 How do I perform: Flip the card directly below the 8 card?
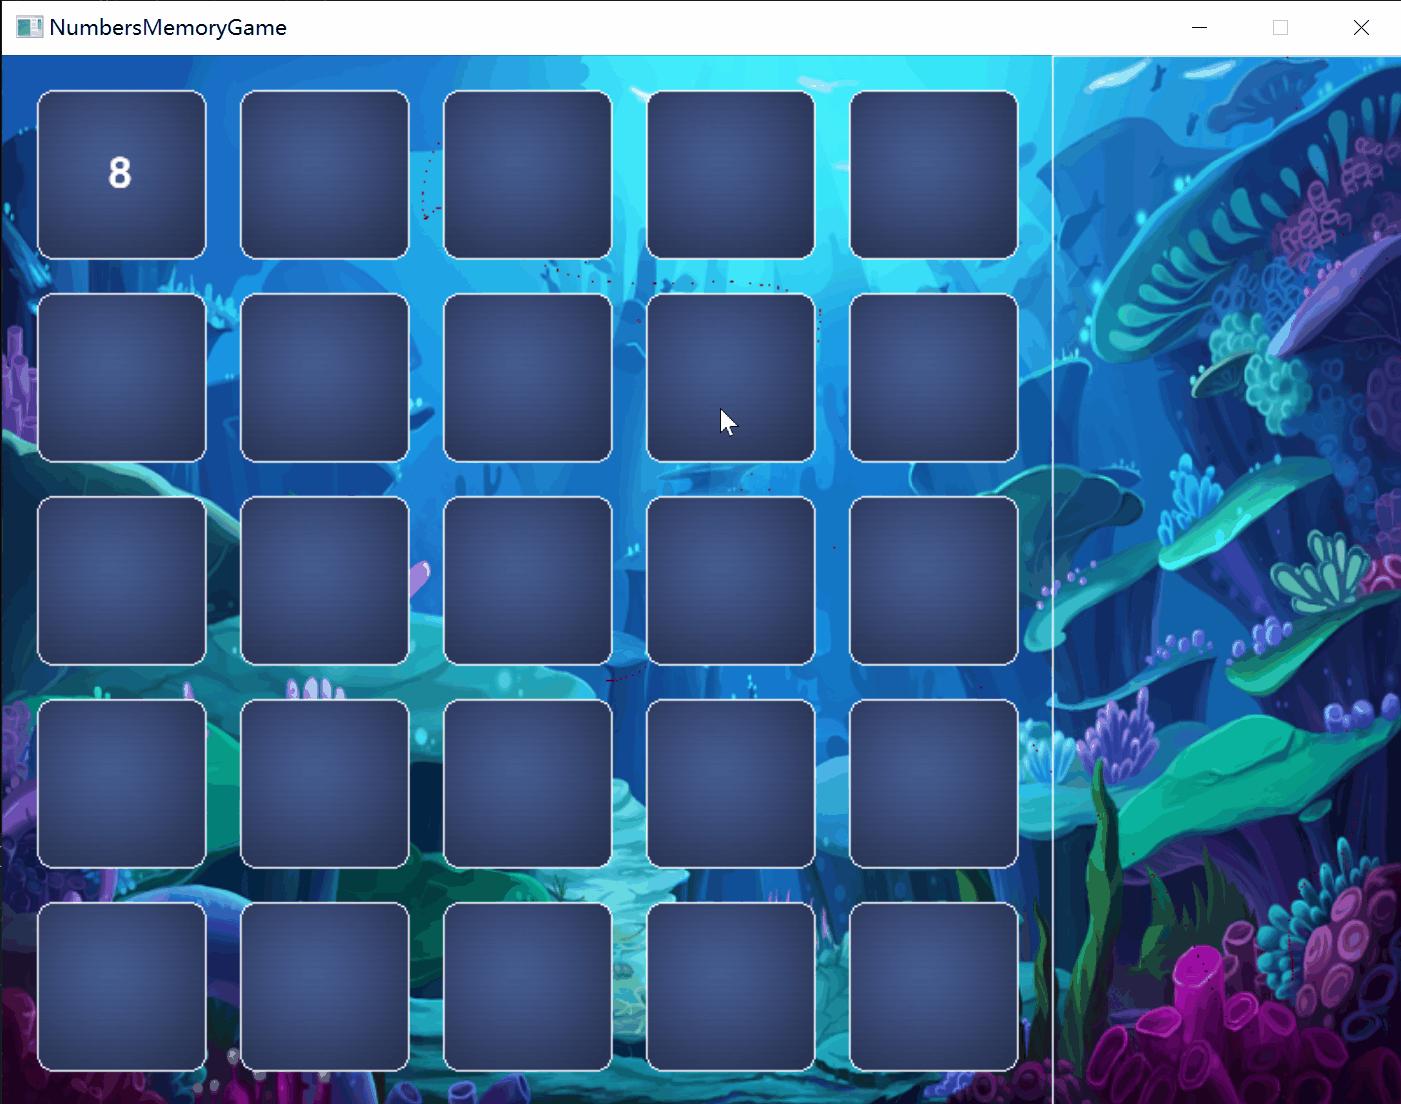(x=121, y=378)
